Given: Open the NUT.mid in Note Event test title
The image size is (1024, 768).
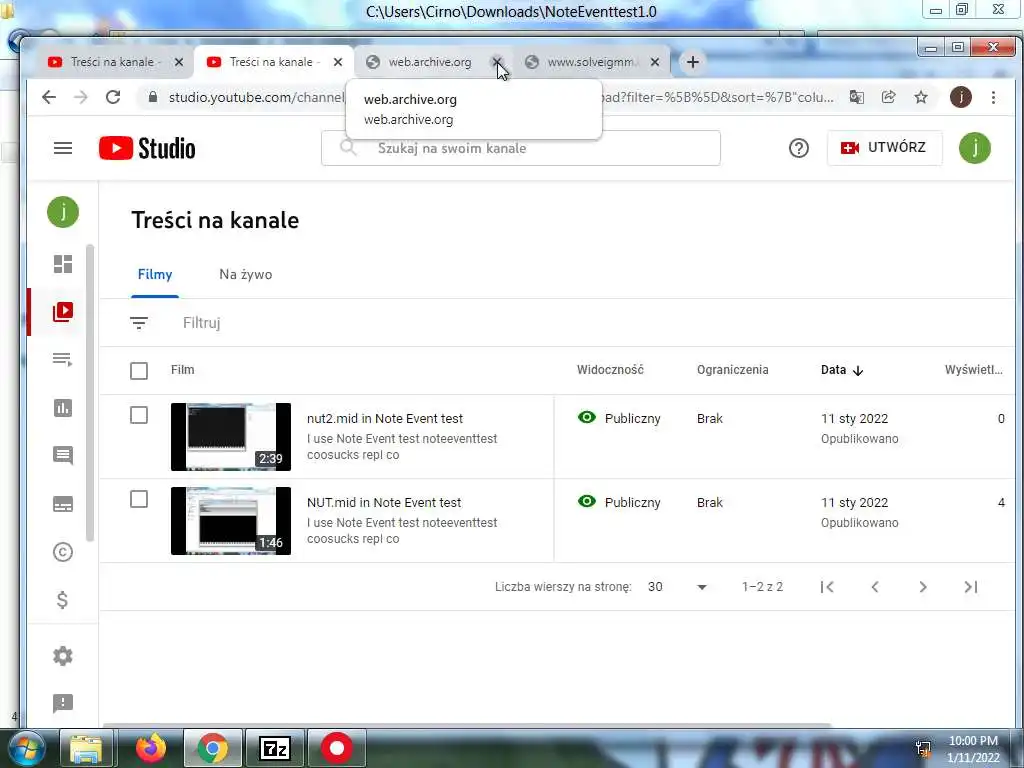Looking at the screenshot, I should tap(384, 503).
